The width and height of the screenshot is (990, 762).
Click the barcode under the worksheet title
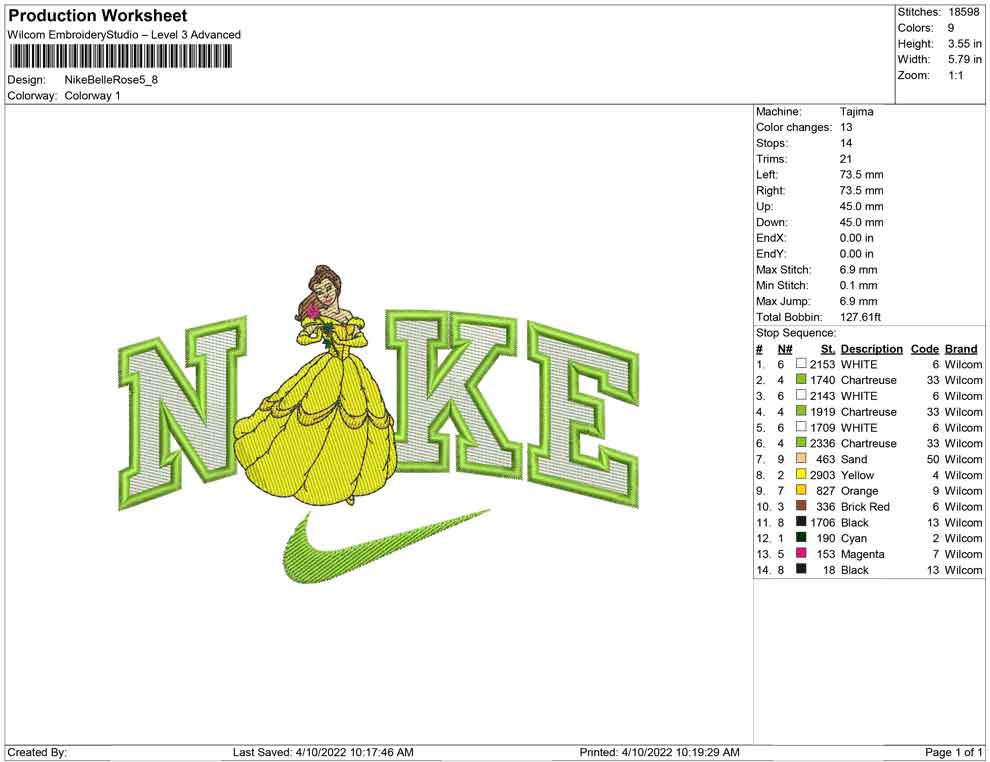121,56
